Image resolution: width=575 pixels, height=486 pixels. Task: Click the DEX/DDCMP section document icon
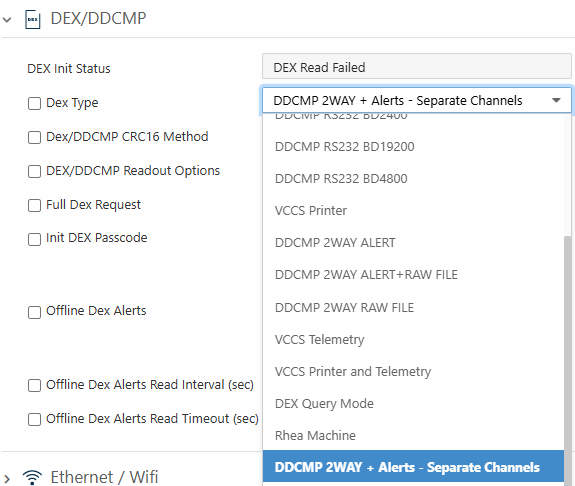click(x=32, y=19)
